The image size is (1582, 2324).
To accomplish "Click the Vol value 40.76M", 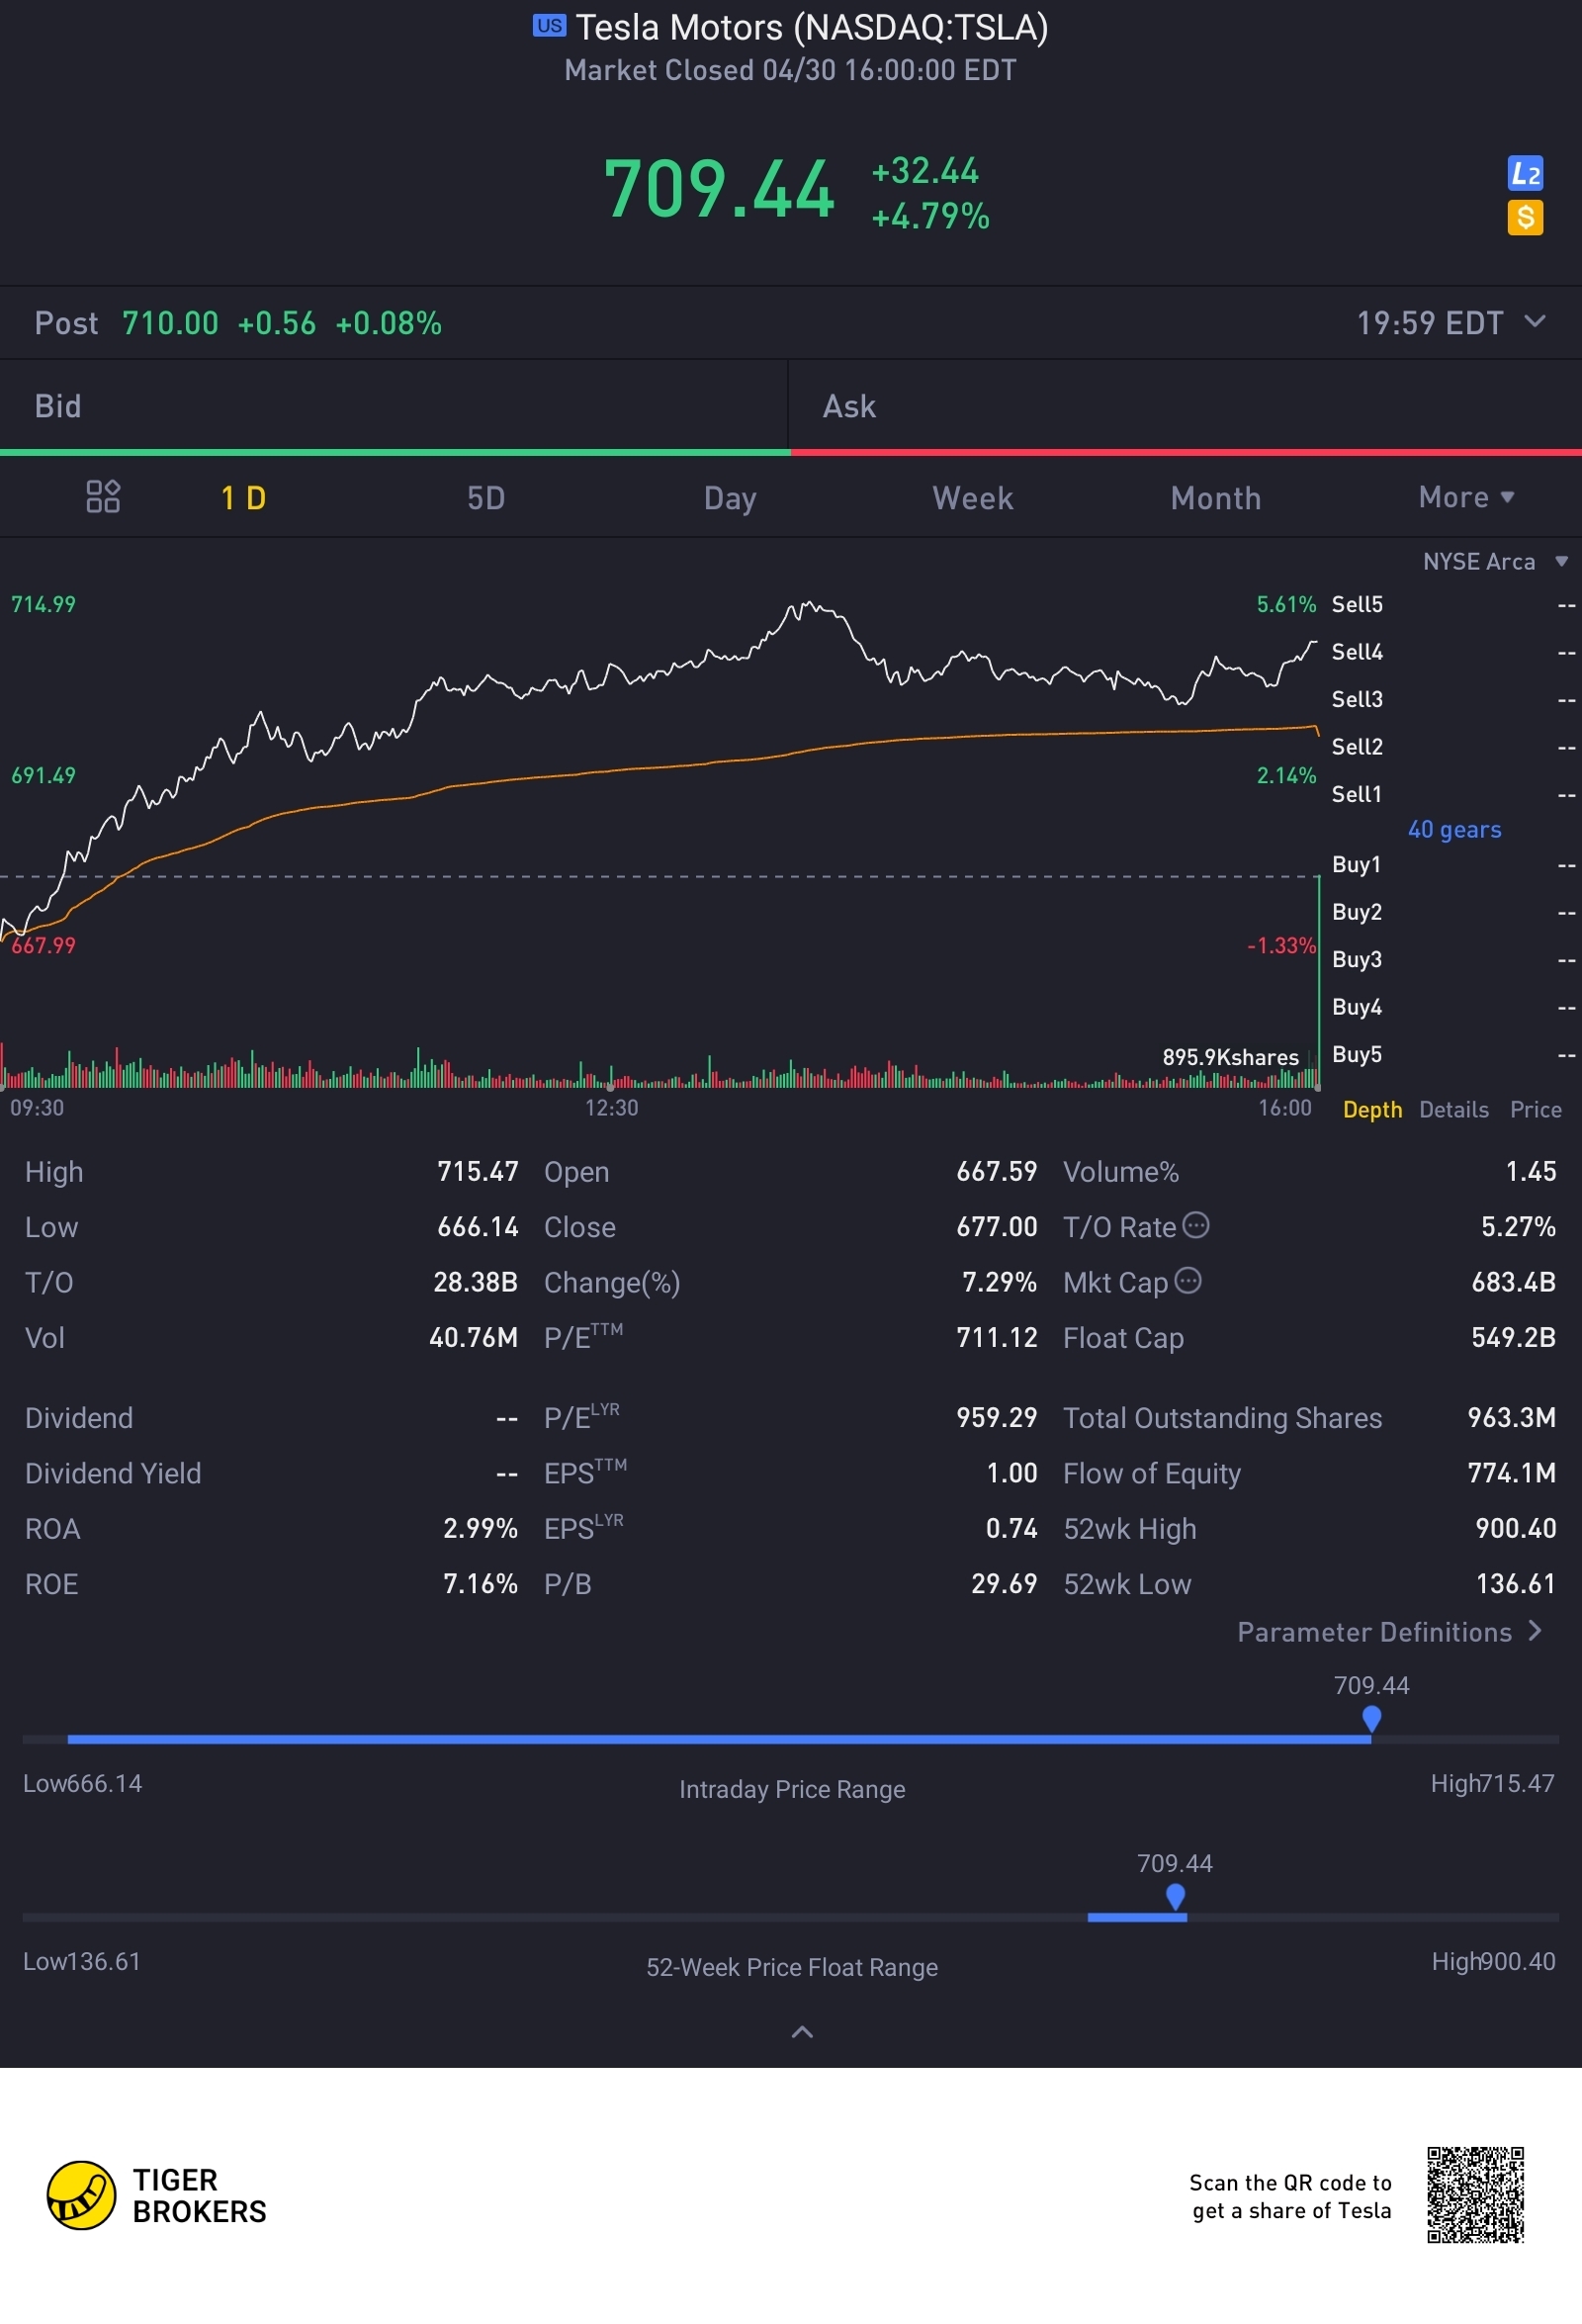I will pyautogui.click(x=474, y=1337).
